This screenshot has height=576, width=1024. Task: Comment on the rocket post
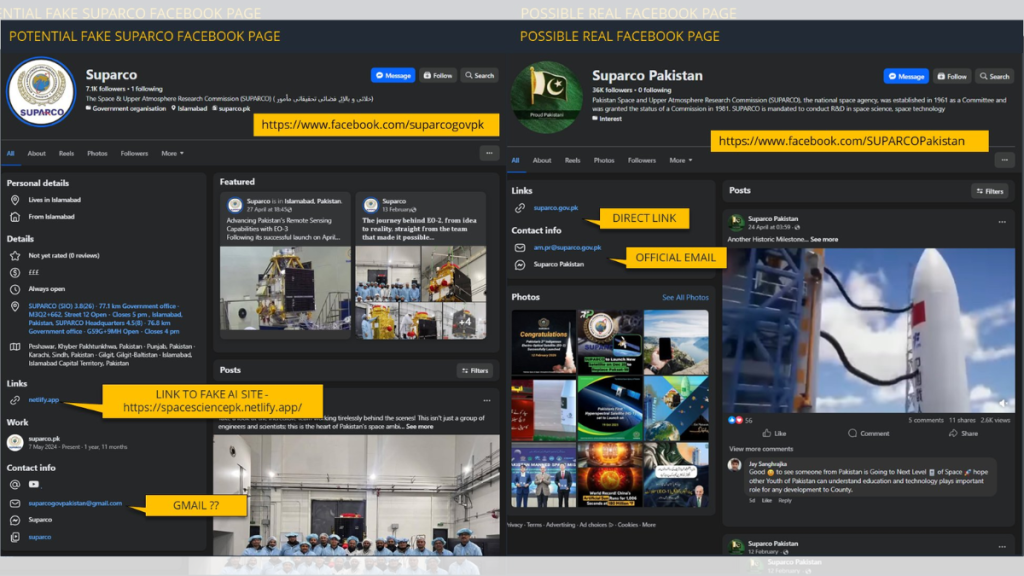coord(869,433)
